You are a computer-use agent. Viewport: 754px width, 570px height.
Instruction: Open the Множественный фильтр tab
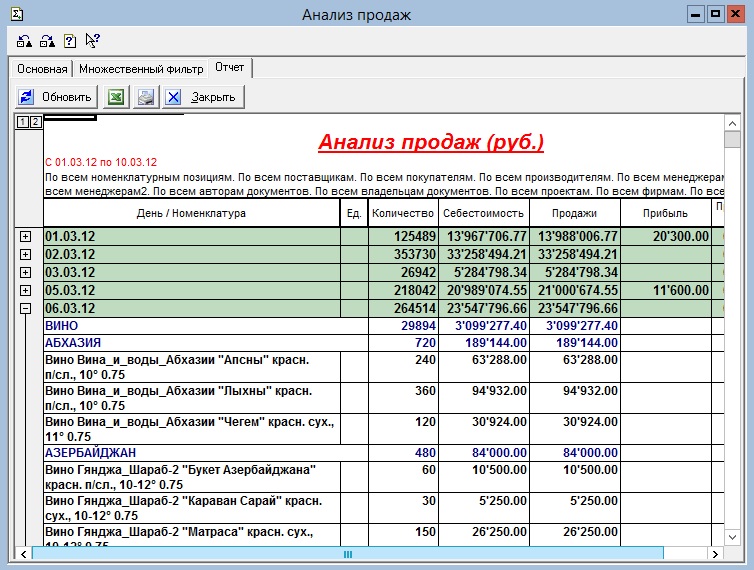(x=141, y=69)
